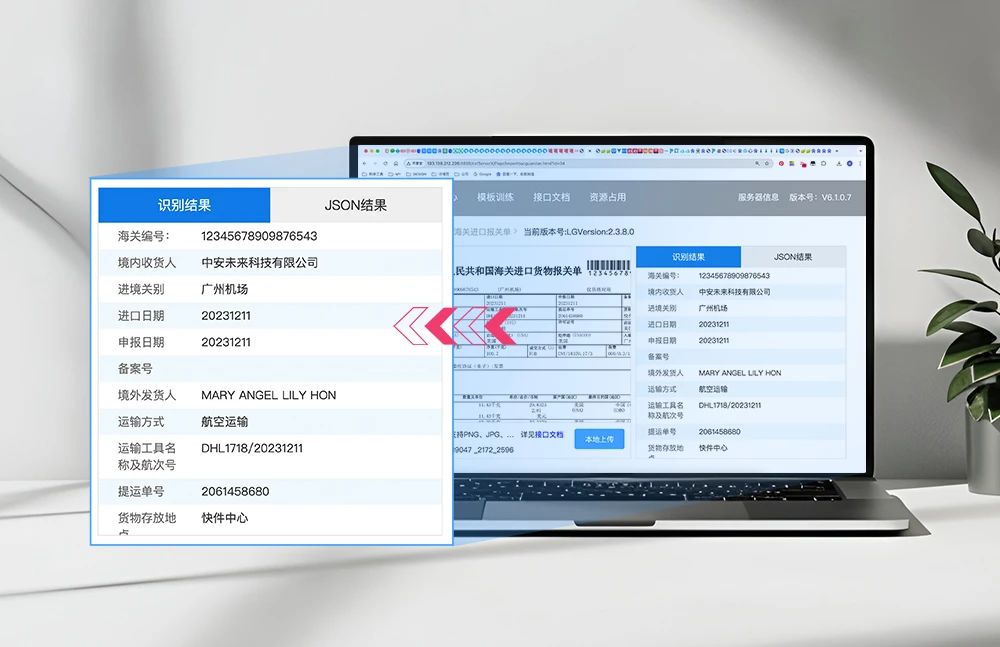Click browser forward arrow on laptop

pyautogui.click(x=375, y=163)
